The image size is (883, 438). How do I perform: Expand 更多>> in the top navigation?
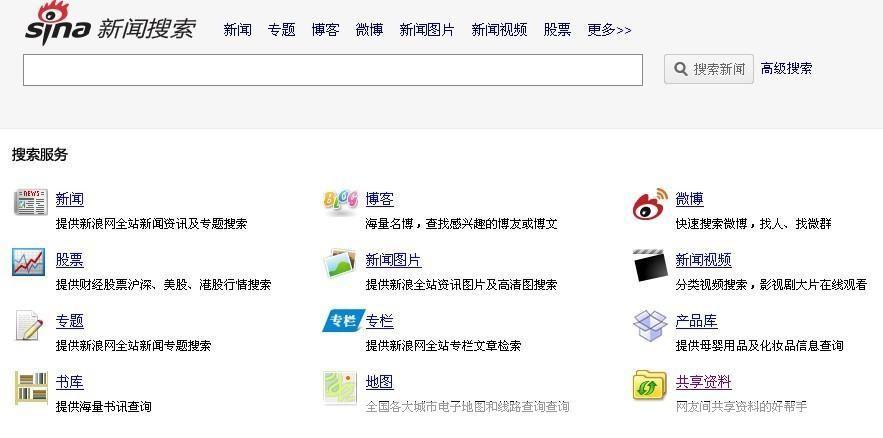coord(609,30)
